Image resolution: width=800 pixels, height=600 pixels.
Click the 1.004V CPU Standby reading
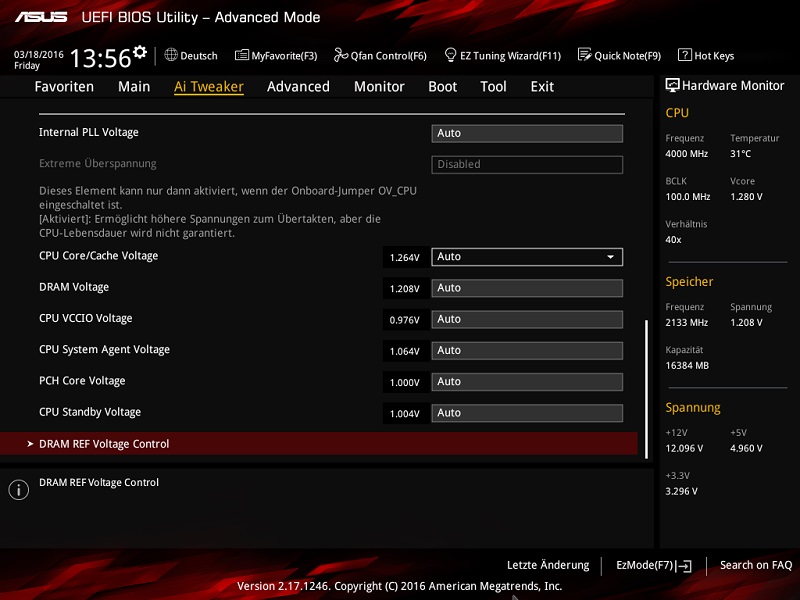tap(405, 414)
